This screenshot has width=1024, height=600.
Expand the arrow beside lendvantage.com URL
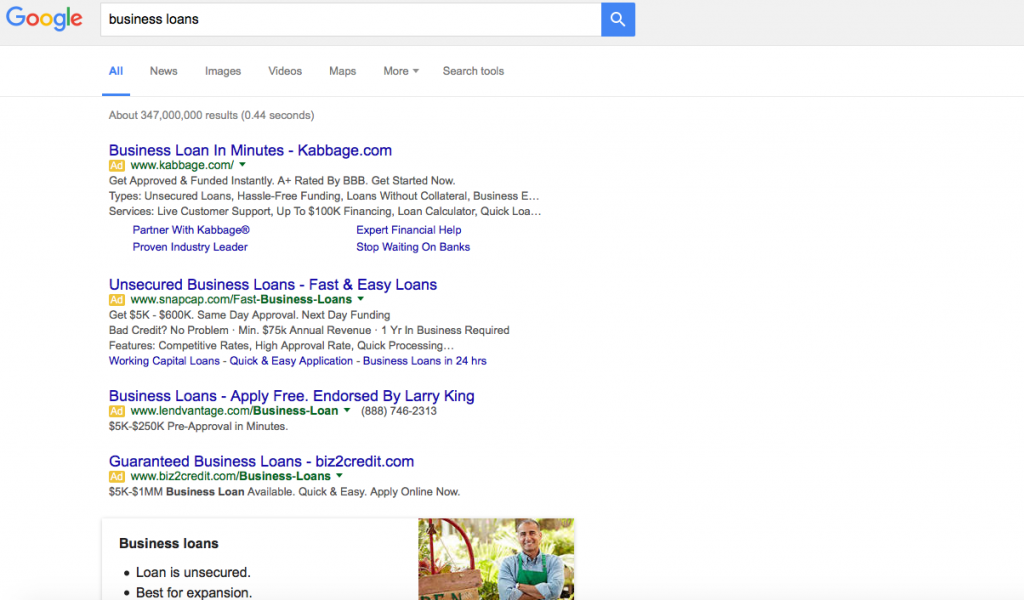[x=345, y=410]
